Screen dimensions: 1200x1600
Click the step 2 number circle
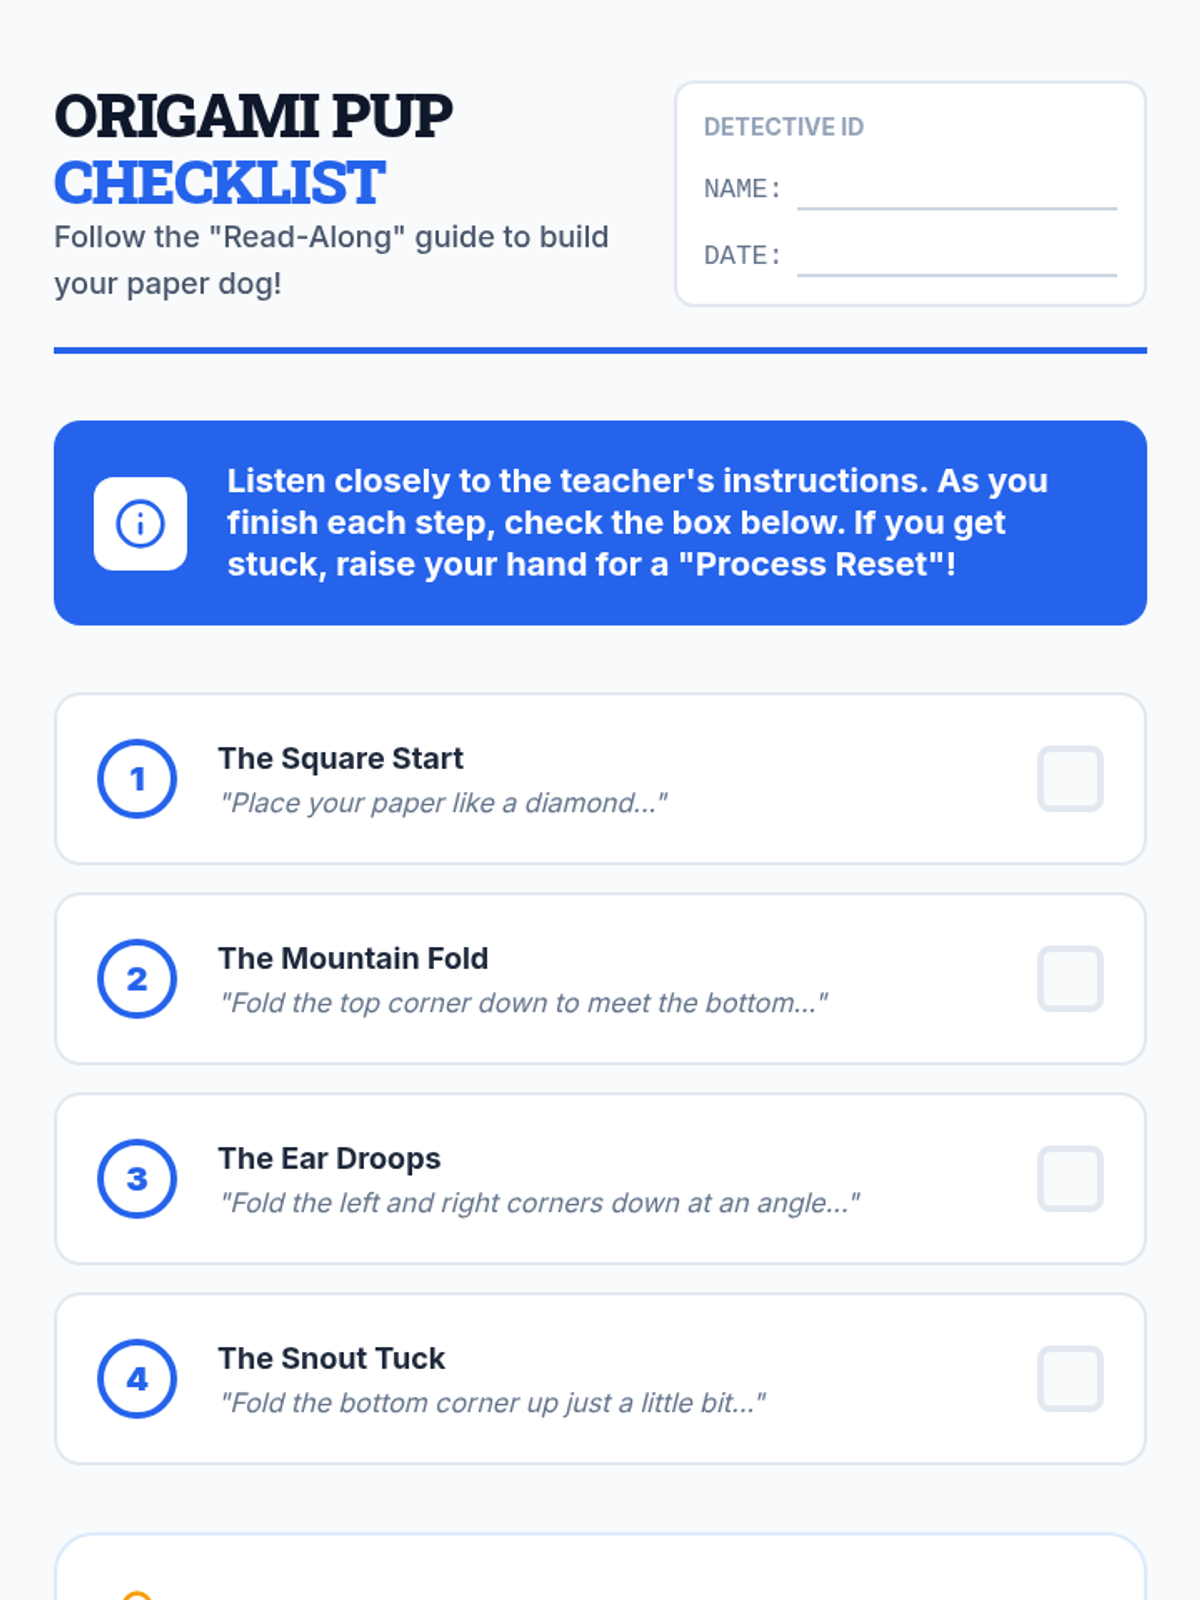pos(137,979)
